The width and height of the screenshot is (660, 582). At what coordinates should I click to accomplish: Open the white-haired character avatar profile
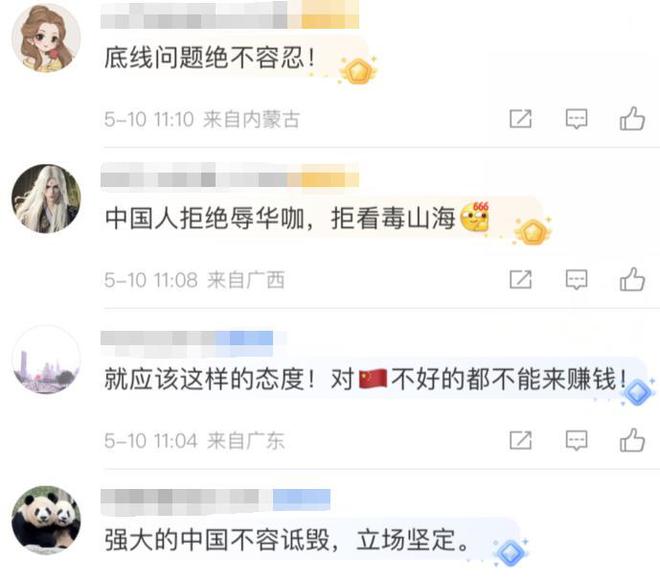46,199
